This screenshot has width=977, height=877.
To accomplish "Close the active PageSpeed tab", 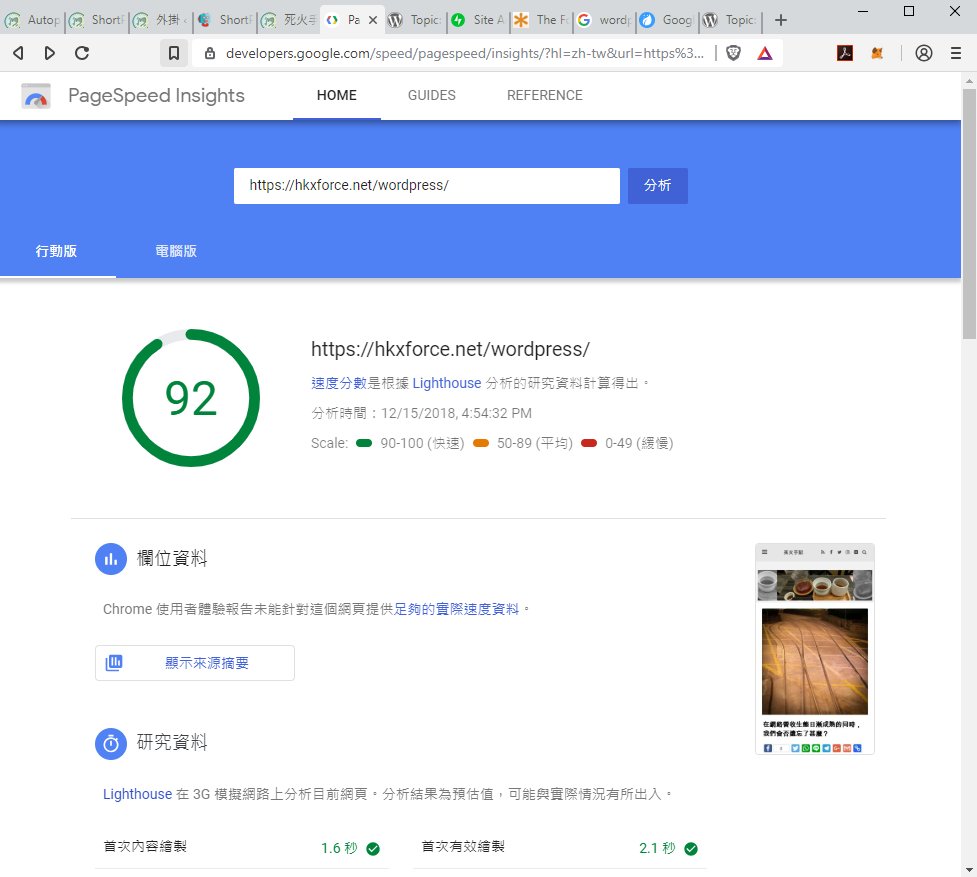I will [373, 20].
